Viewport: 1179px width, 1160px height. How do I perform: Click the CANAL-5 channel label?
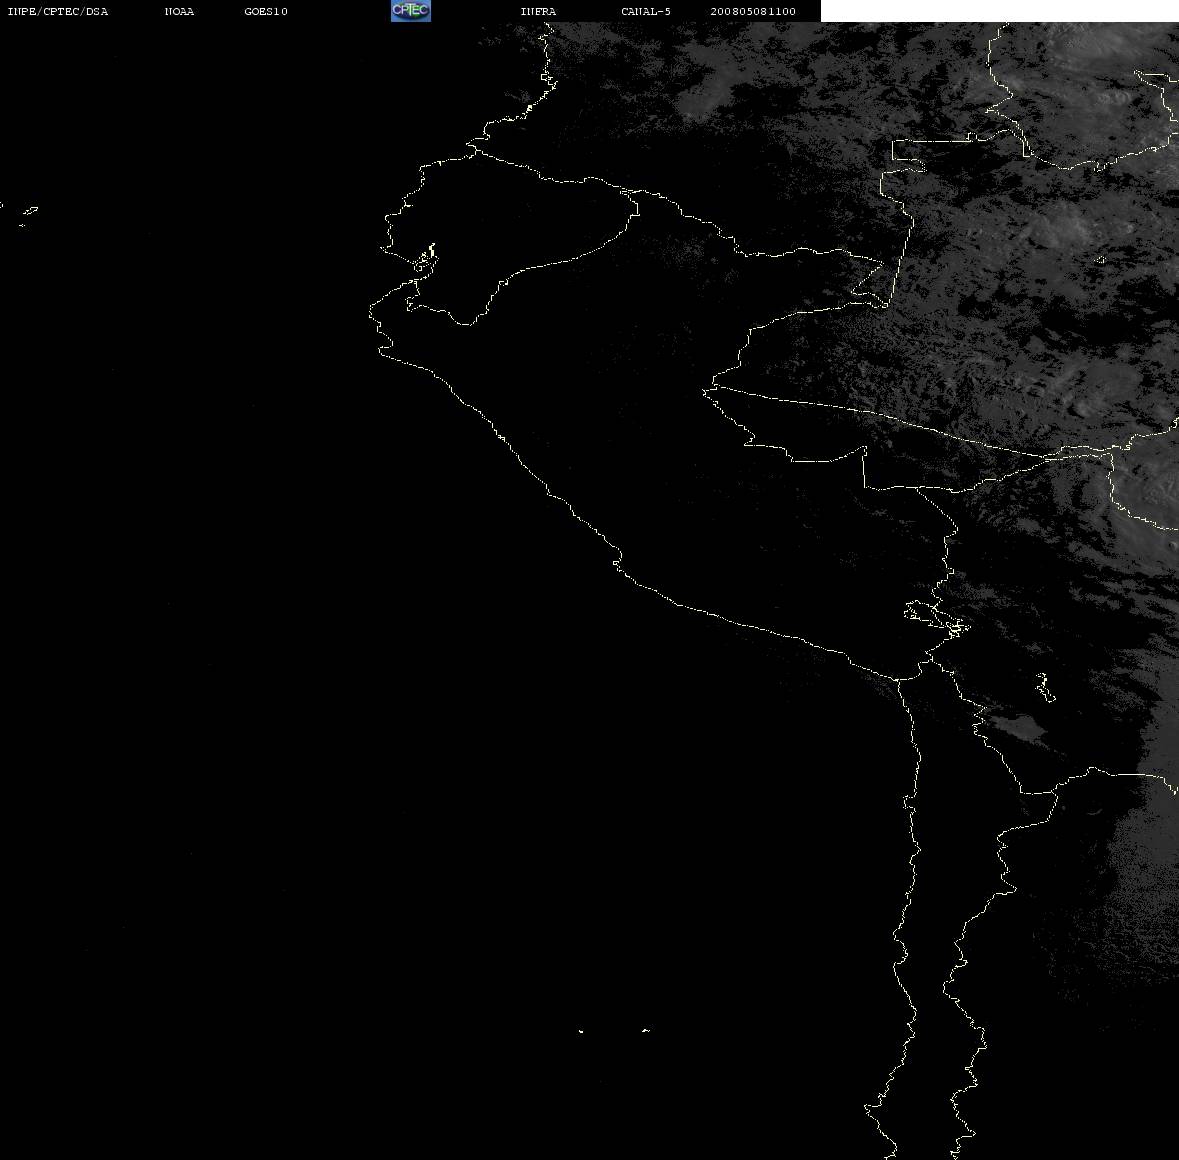pyautogui.click(x=646, y=11)
